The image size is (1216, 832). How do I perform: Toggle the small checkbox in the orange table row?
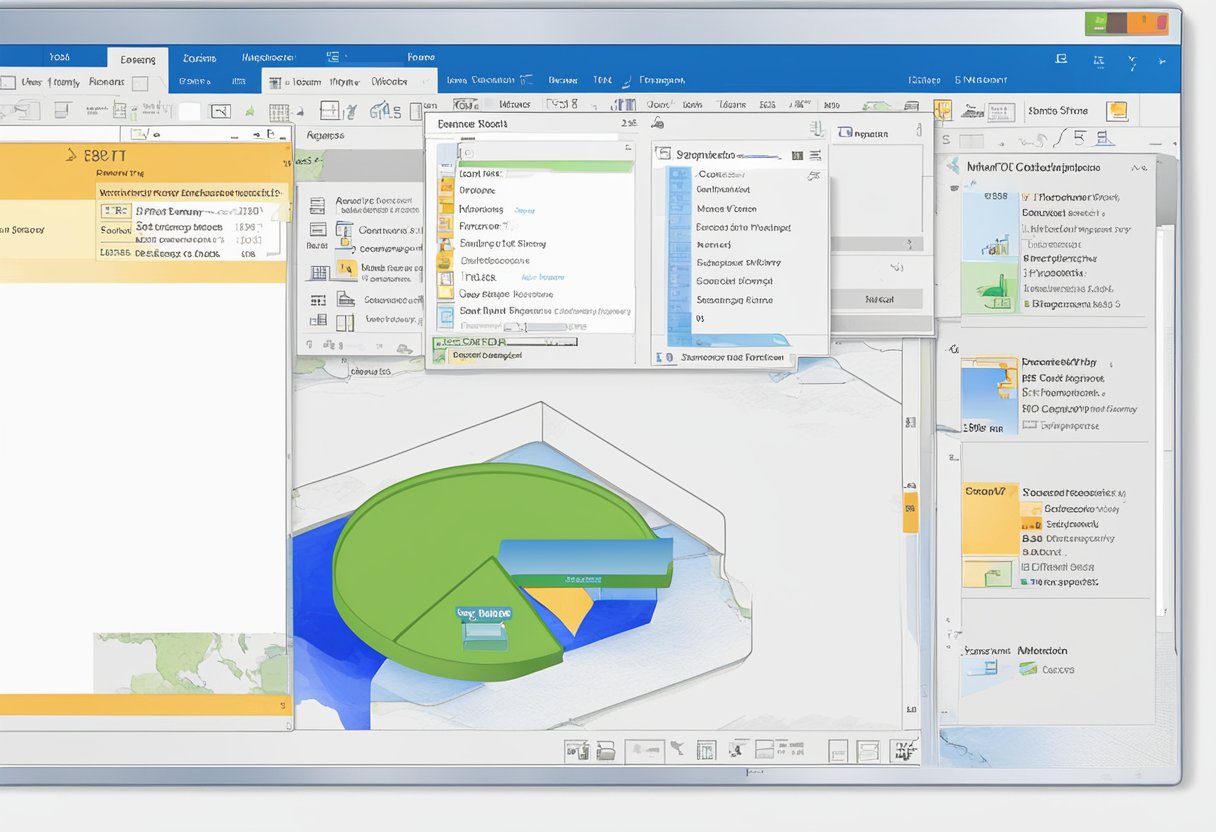pos(117,211)
